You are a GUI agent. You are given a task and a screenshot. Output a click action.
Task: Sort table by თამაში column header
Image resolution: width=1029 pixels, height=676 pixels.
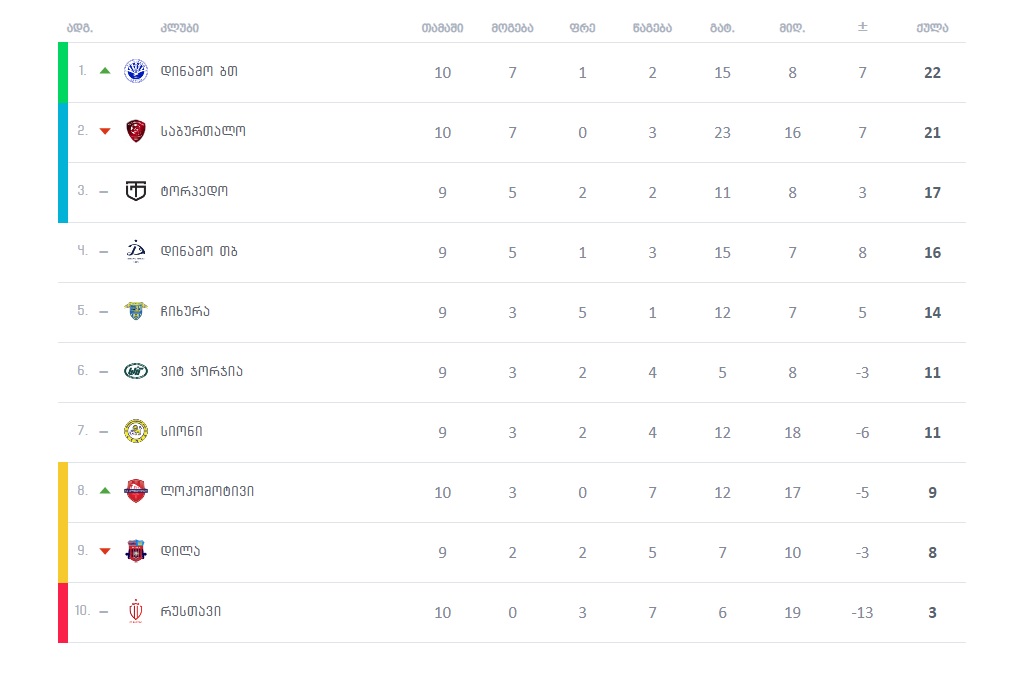(x=442, y=28)
